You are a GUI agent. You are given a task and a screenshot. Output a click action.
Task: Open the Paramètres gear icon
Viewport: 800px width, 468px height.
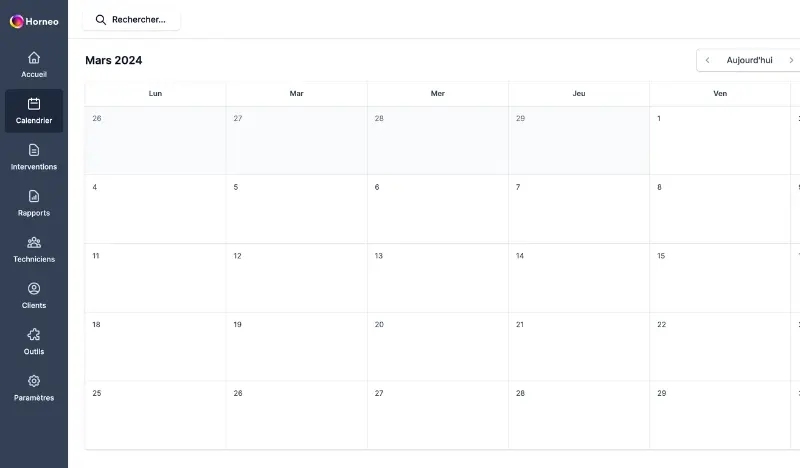click(x=34, y=381)
